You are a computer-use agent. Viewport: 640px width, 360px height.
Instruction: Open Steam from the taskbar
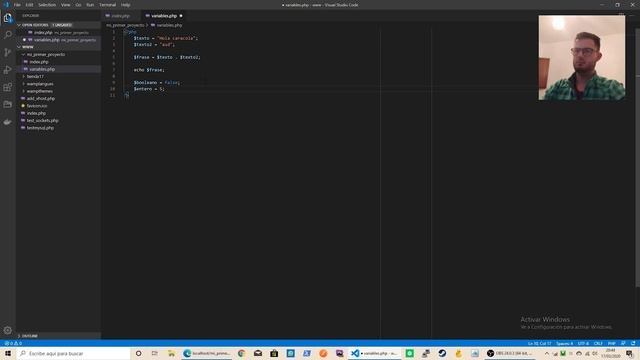[442, 353]
